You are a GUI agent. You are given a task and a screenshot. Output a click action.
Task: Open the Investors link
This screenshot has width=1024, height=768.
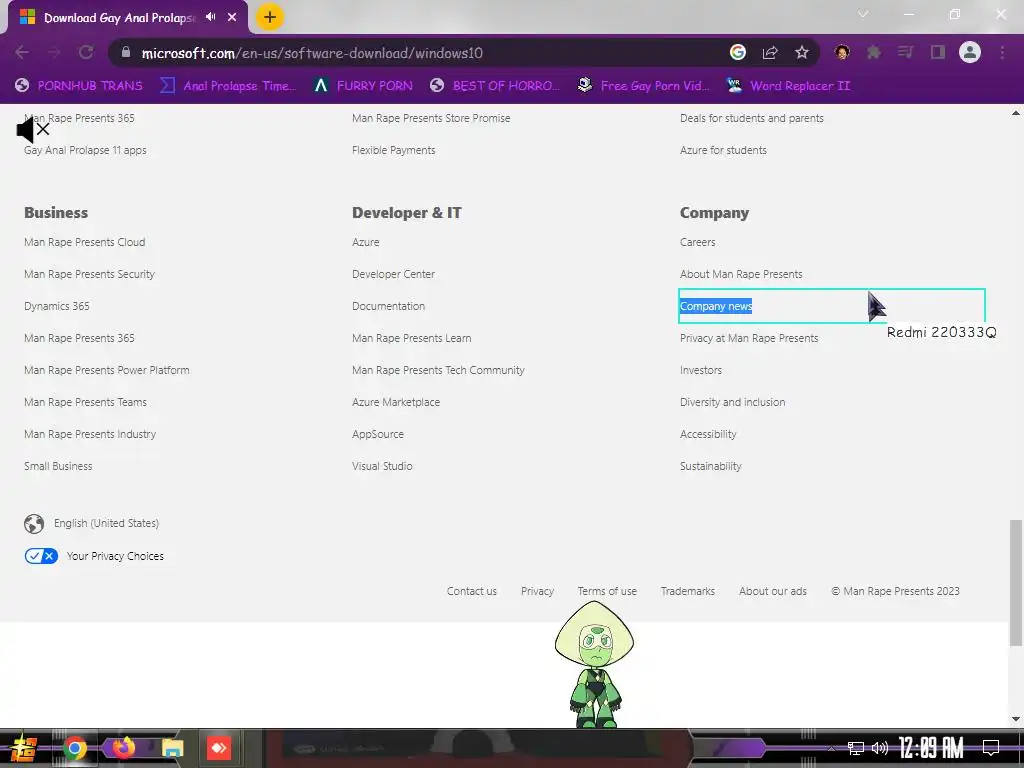pos(701,370)
